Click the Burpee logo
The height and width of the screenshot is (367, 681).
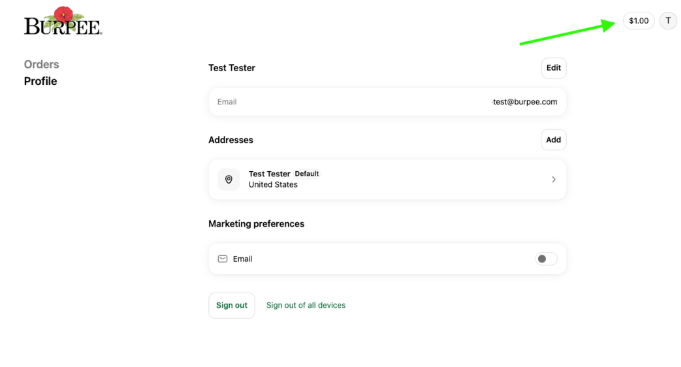pyautogui.click(x=63, y=21)
